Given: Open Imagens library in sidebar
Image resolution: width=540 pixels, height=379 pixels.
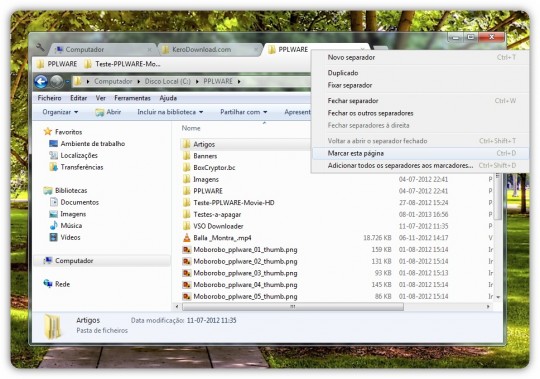Looking at the screenshot, I should 68,214.
